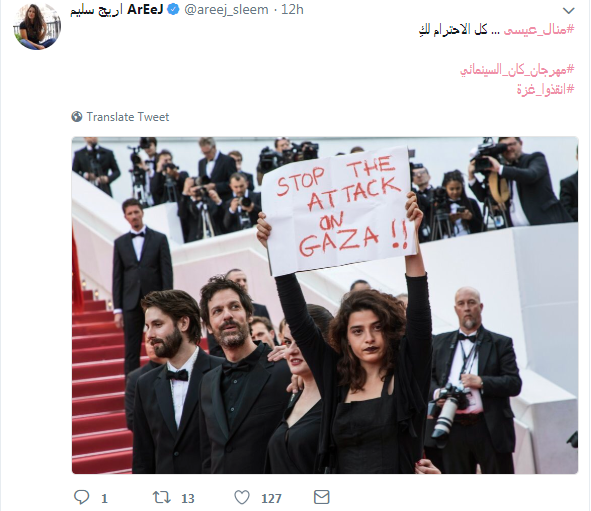Click the blue verified badge

point(173,10)
